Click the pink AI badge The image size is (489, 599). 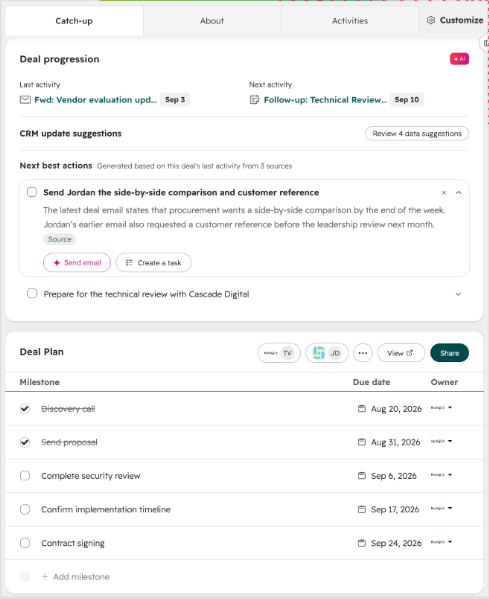(459, 59)
